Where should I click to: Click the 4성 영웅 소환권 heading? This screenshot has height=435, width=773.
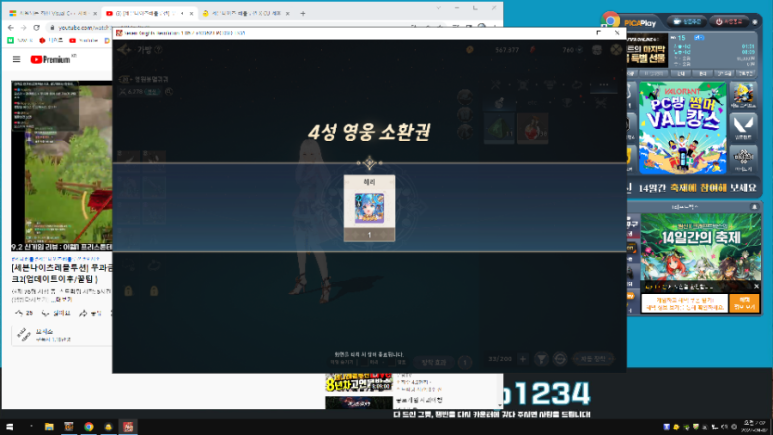tap(369, 132)
